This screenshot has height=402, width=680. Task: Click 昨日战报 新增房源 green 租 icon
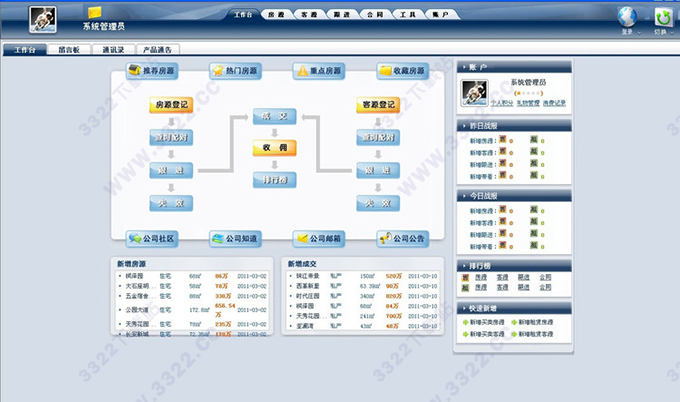point(534,139)
